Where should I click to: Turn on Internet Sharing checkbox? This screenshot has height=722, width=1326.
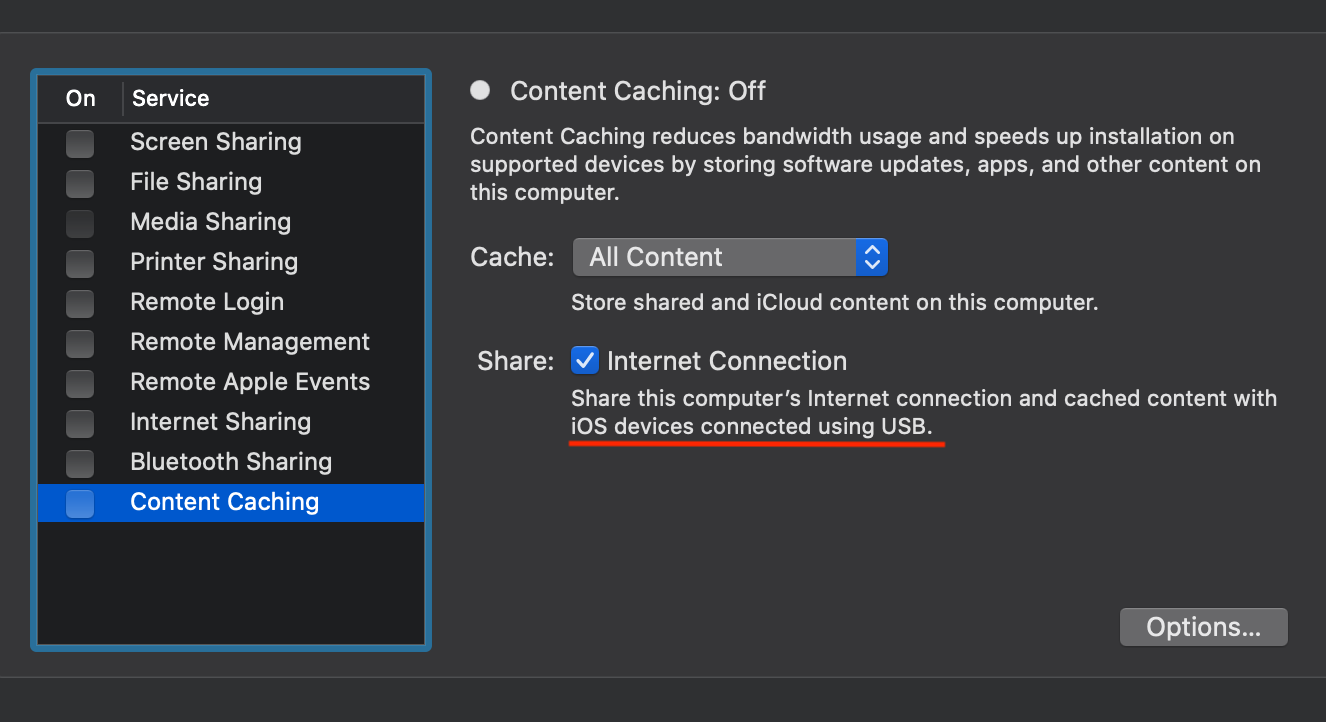pyautogui.click(x=80, y=423)
